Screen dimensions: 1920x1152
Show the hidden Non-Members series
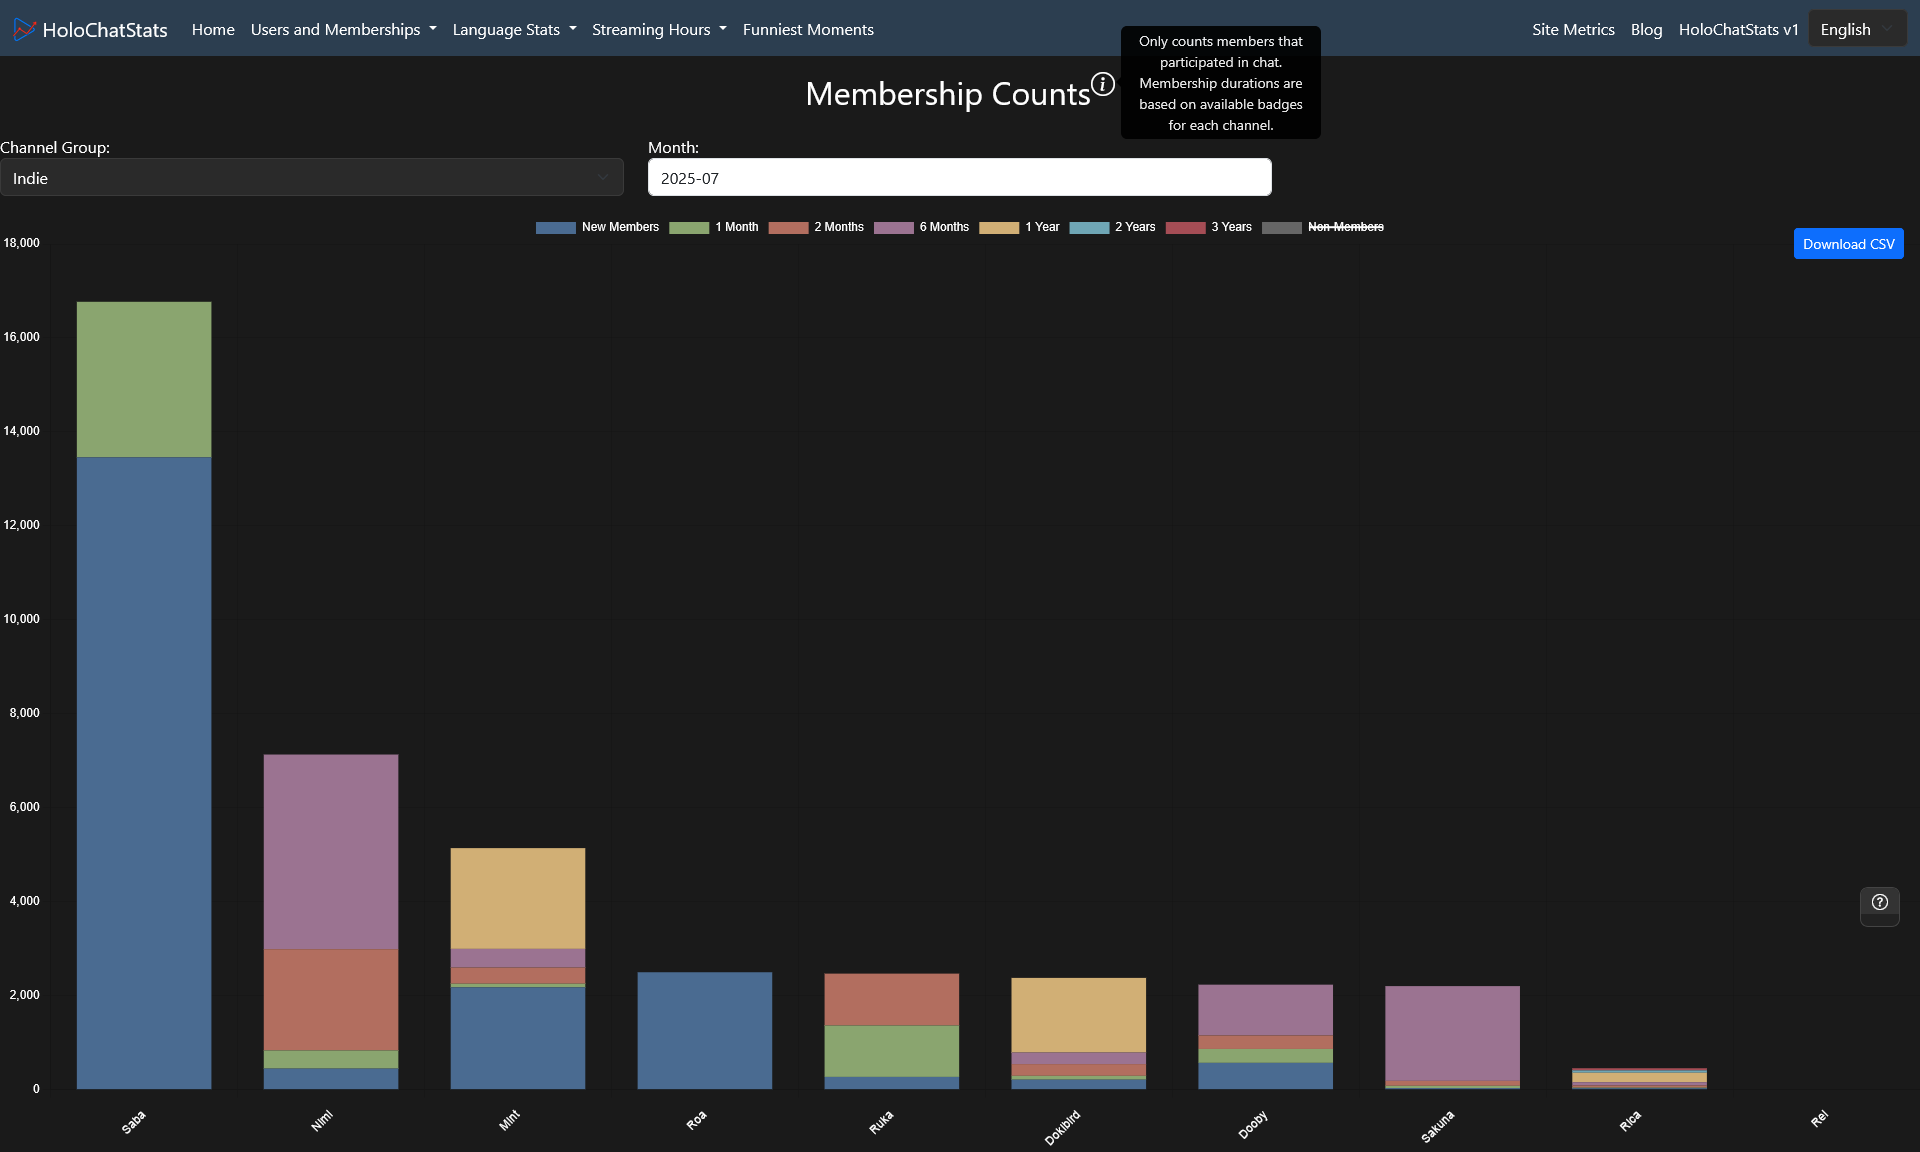pyautogui.click(x=1322, y=227)
